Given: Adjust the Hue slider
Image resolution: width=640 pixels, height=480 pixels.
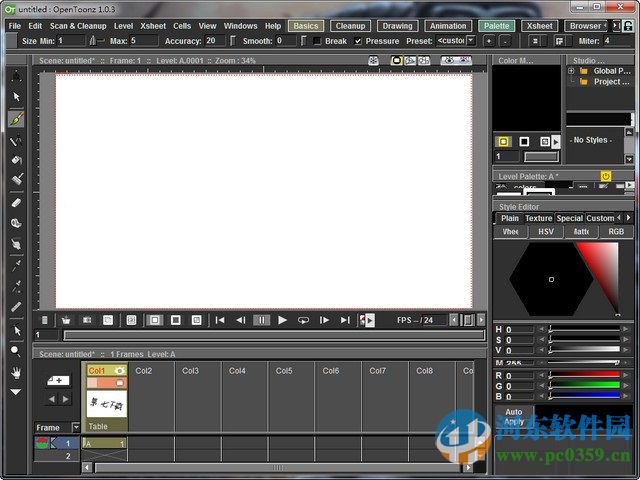Looking at the screenshot, I should (x=584, y=329).
